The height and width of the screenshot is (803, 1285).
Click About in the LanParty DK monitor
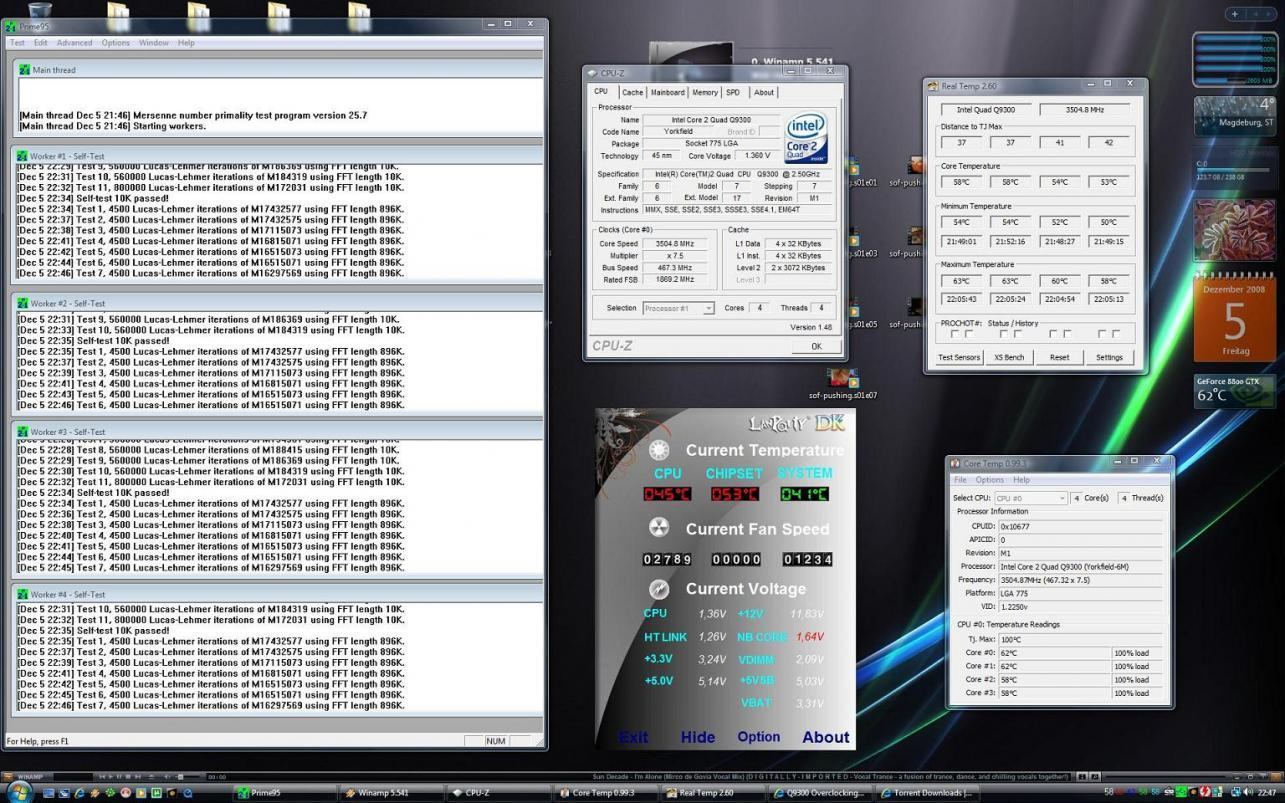pos(826,737)
